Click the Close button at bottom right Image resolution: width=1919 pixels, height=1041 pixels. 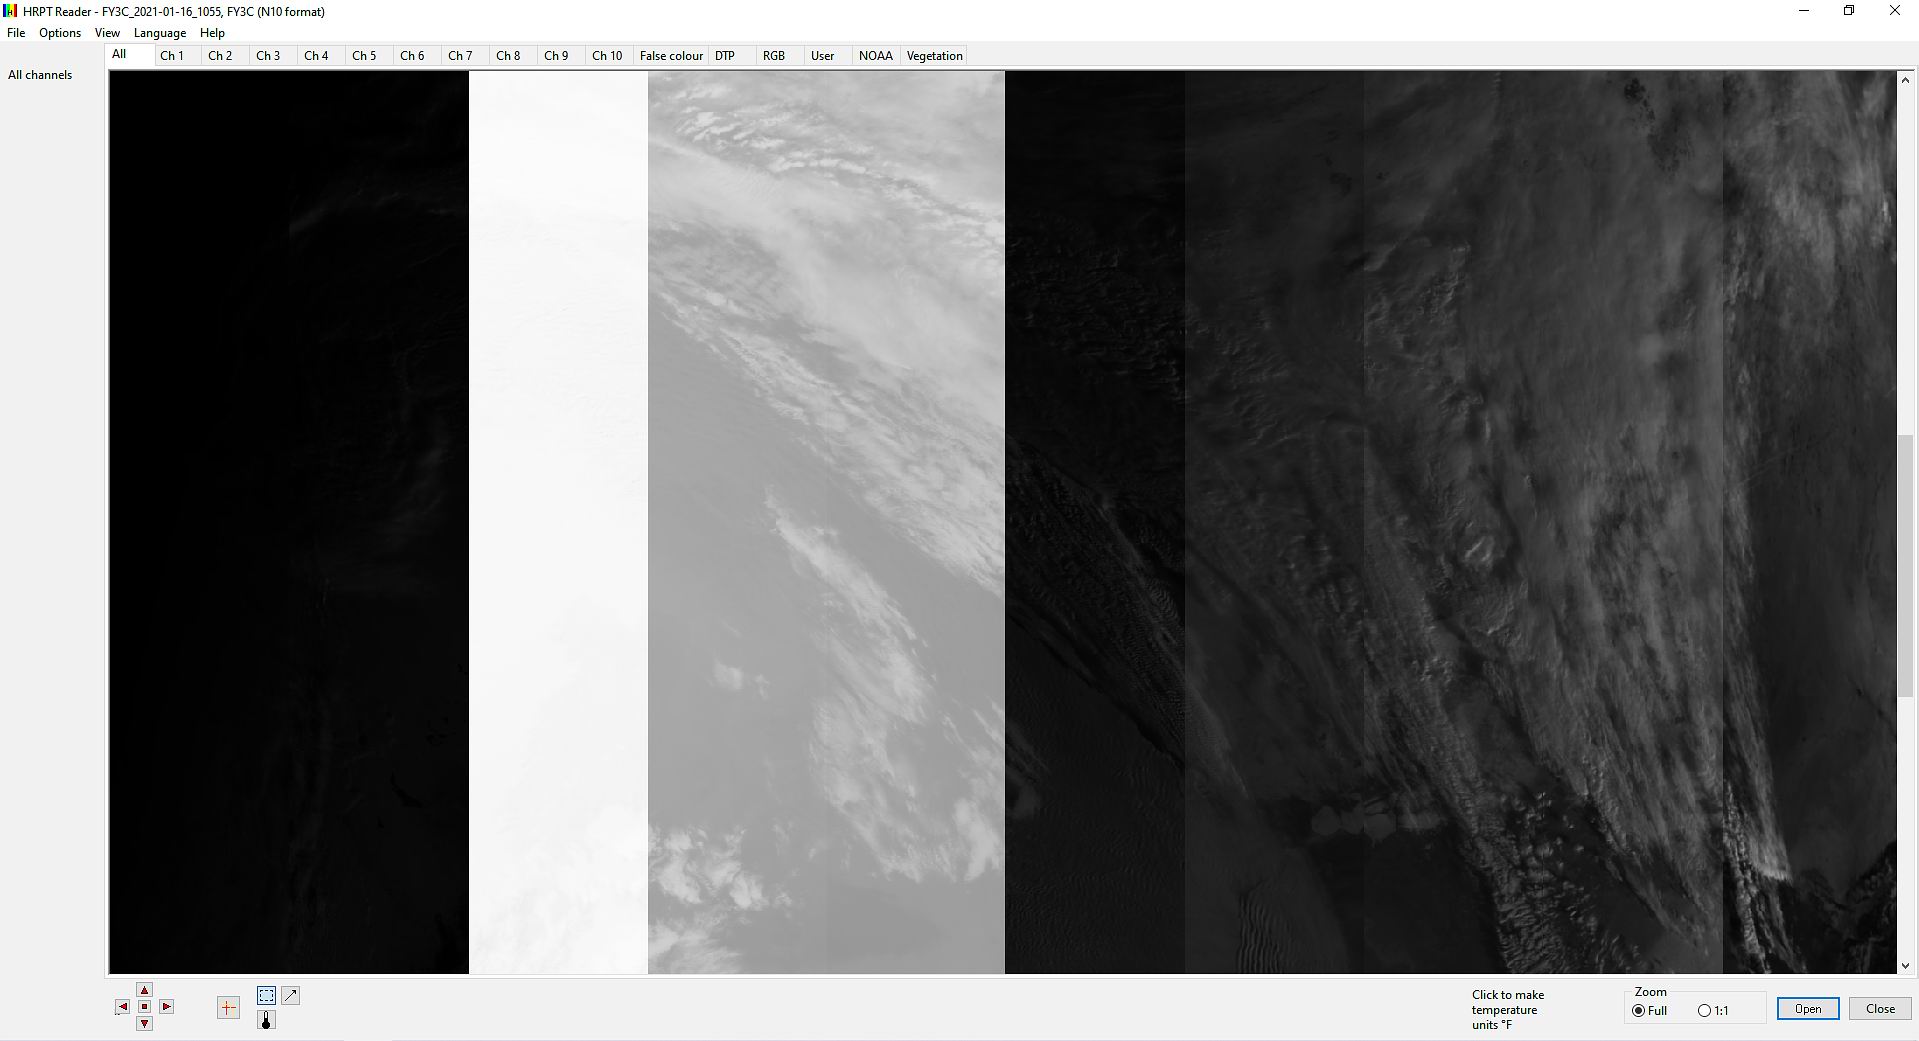(1880, 1008)
